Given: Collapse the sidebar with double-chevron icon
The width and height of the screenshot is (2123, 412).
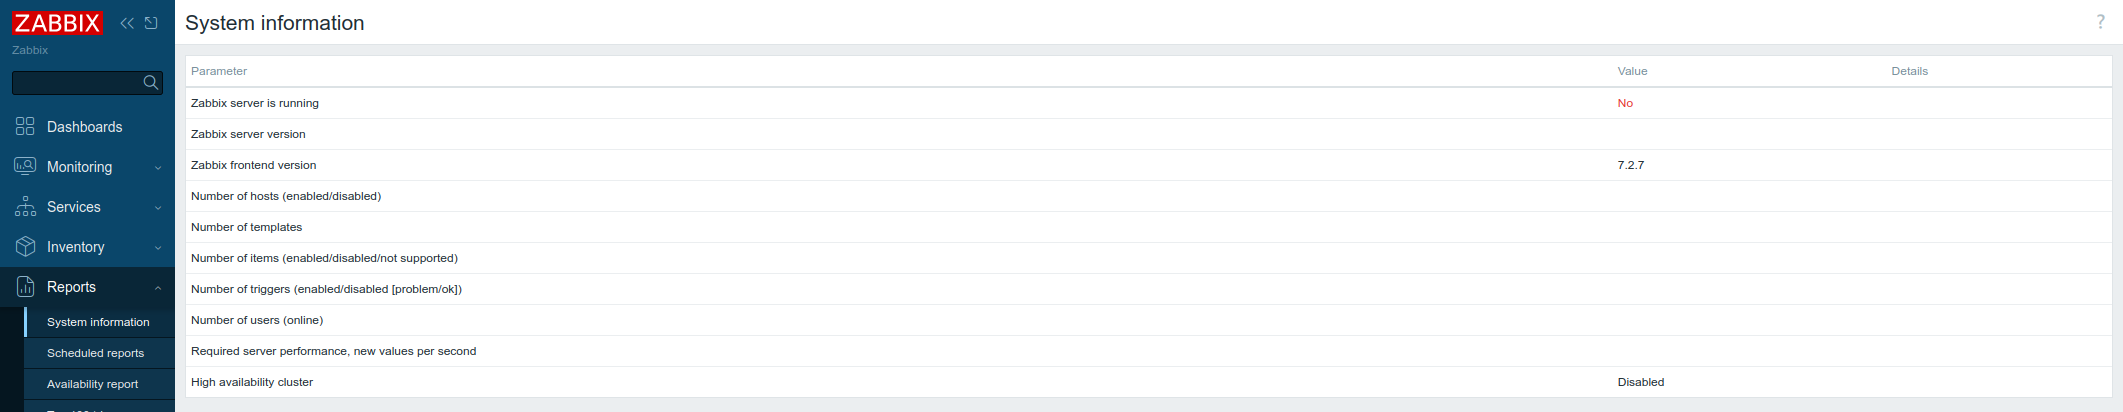Looking at the screenshot, I should 127,23.
